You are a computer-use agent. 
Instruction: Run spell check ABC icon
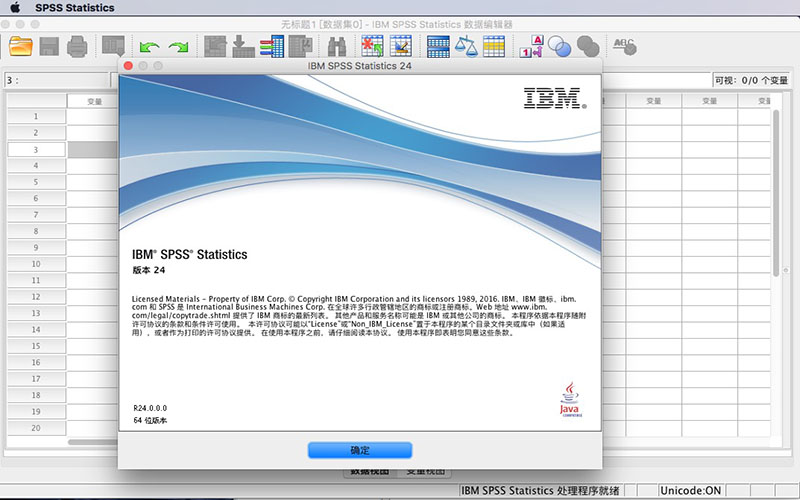(624, 46)
